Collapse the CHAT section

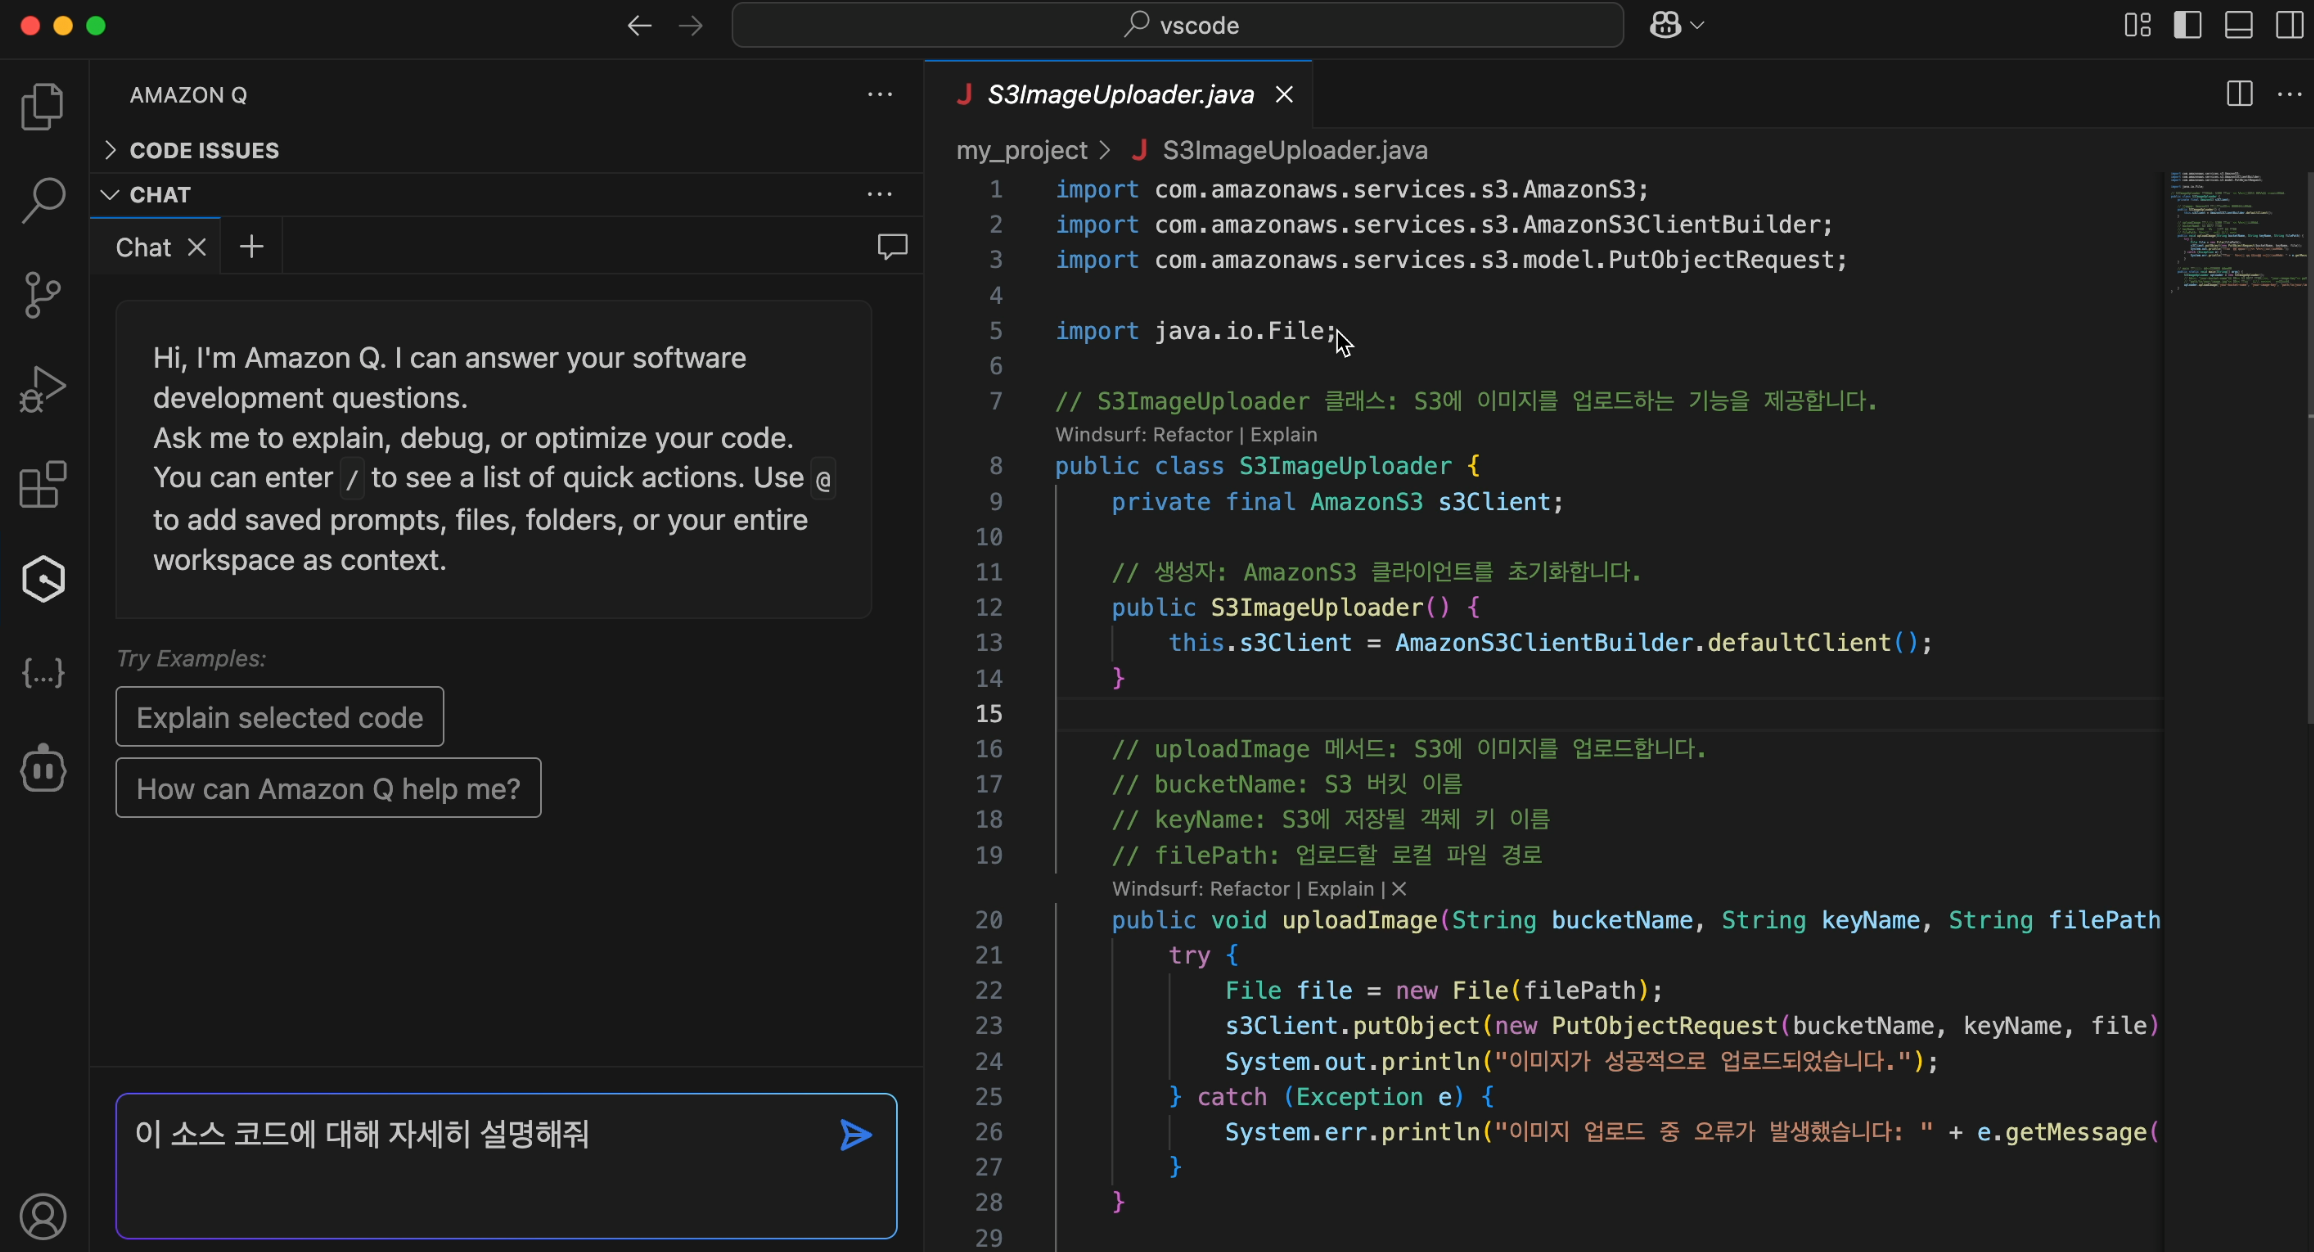[x=160, y=195]
